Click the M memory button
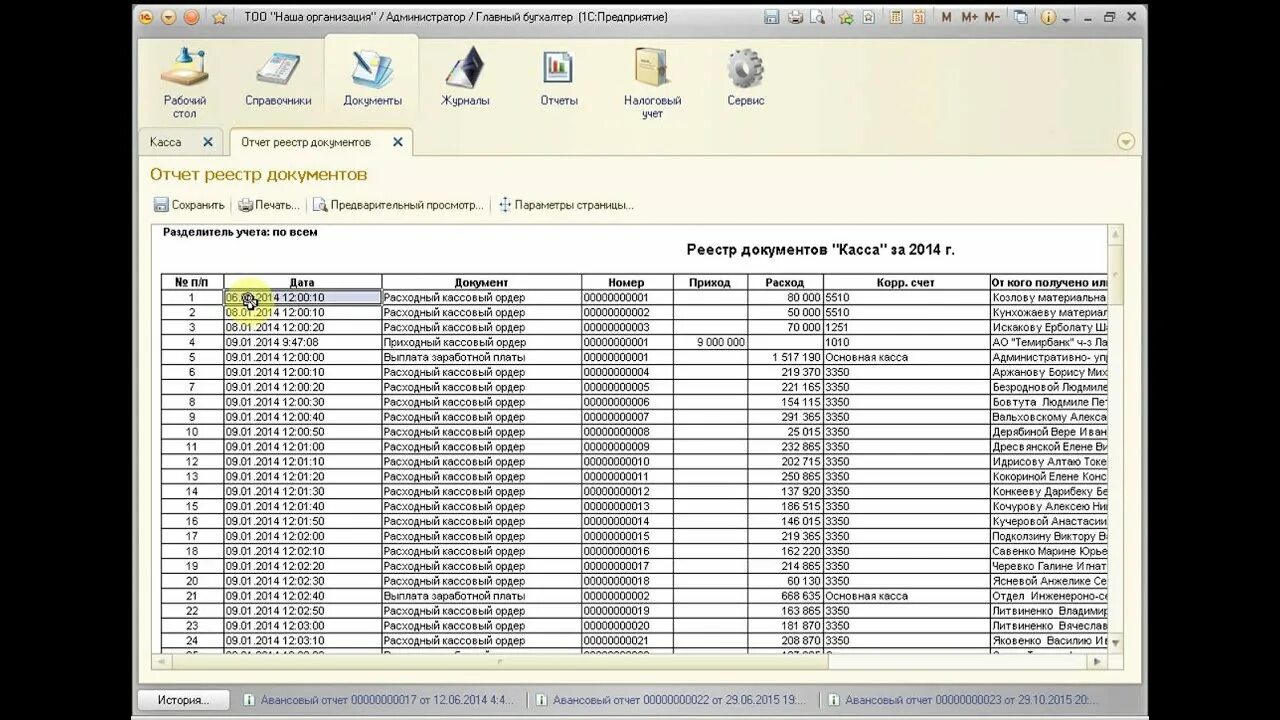The image size is (1280, 720). coord(946,17)
